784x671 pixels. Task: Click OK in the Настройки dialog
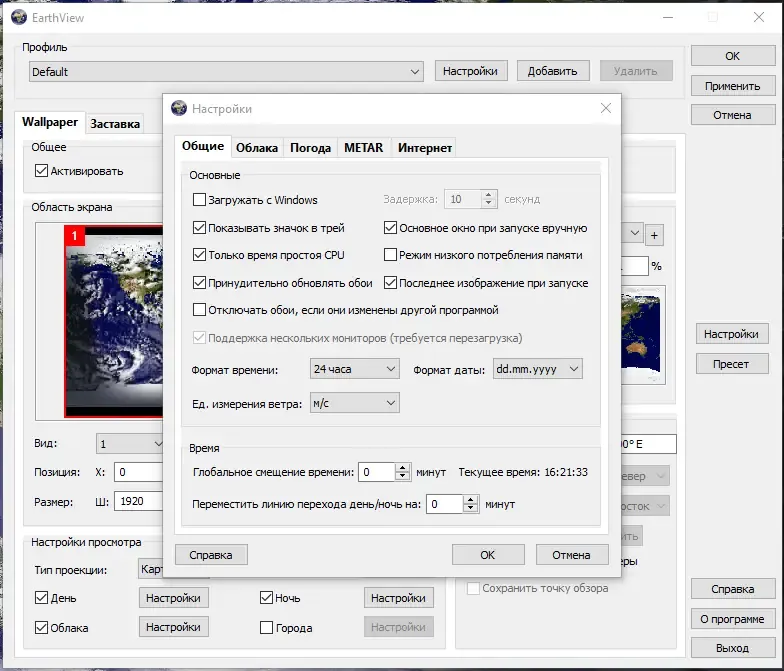488,555
